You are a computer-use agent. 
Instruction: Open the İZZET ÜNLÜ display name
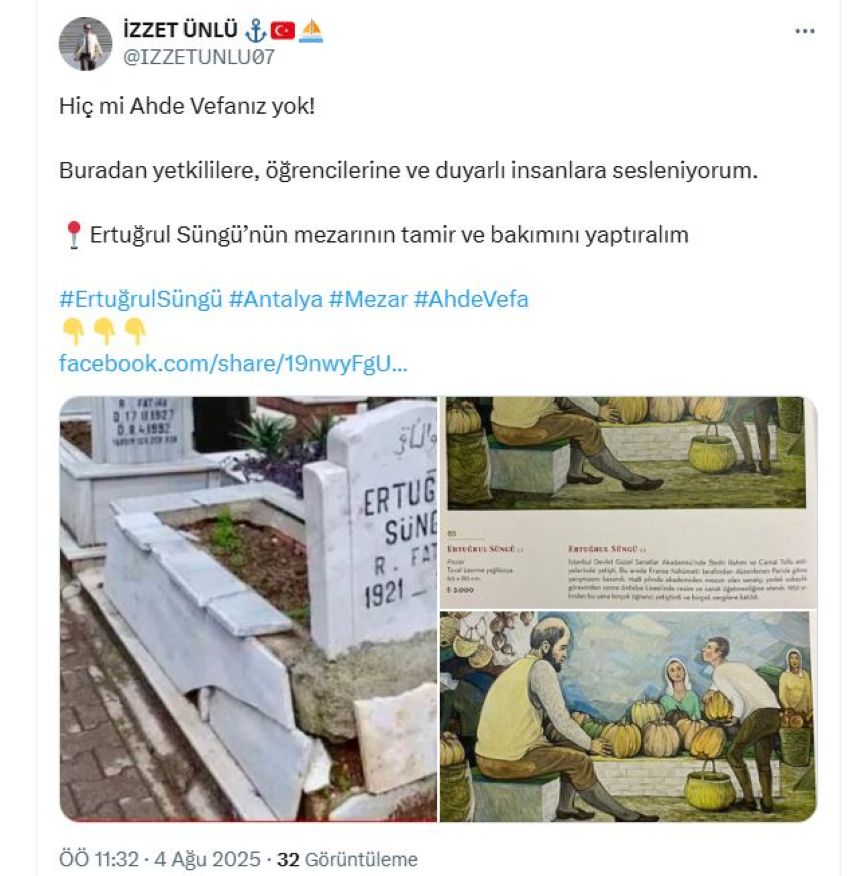click(180, 30)
